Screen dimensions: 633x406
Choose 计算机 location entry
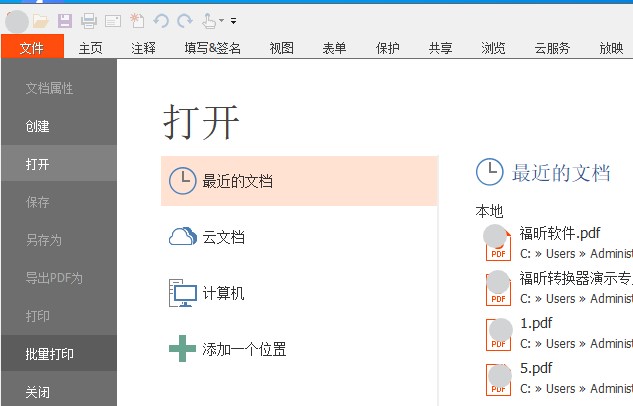[x=300, y=293]
